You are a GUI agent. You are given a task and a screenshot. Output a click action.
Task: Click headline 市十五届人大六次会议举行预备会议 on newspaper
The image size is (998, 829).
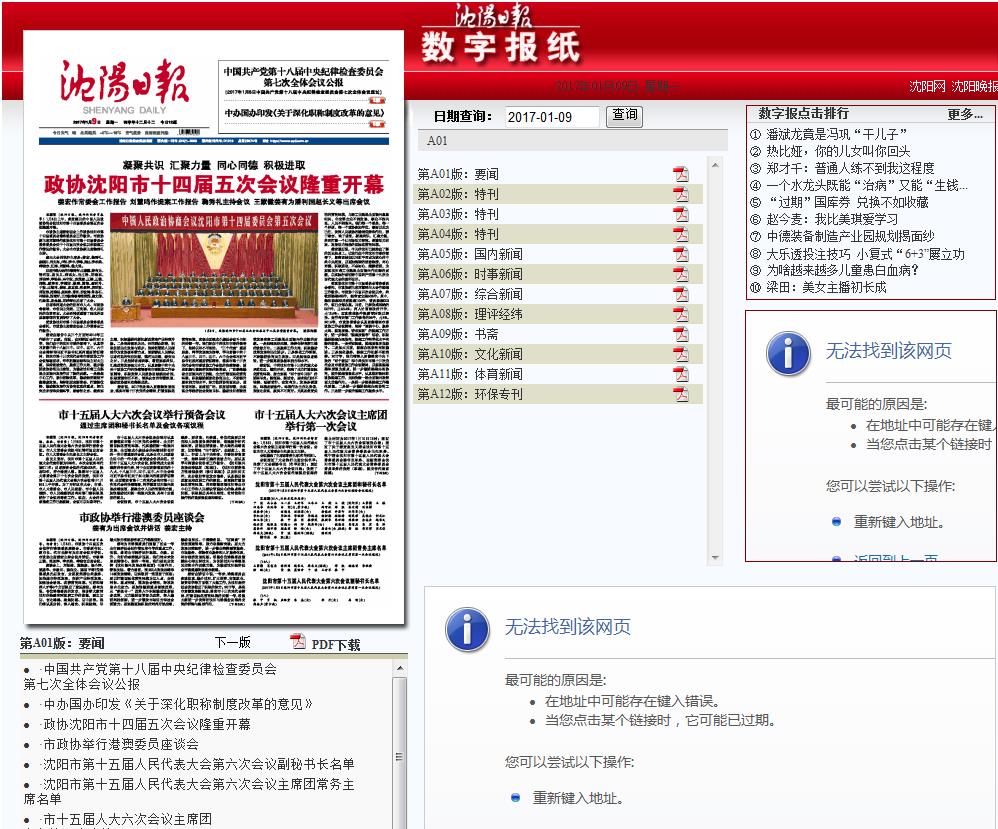[x=142, y=414]
